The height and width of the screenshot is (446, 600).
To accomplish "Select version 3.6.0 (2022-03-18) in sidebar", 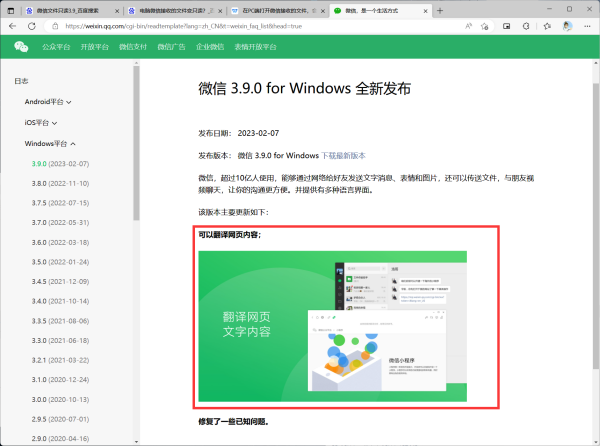I will (61, 242).
